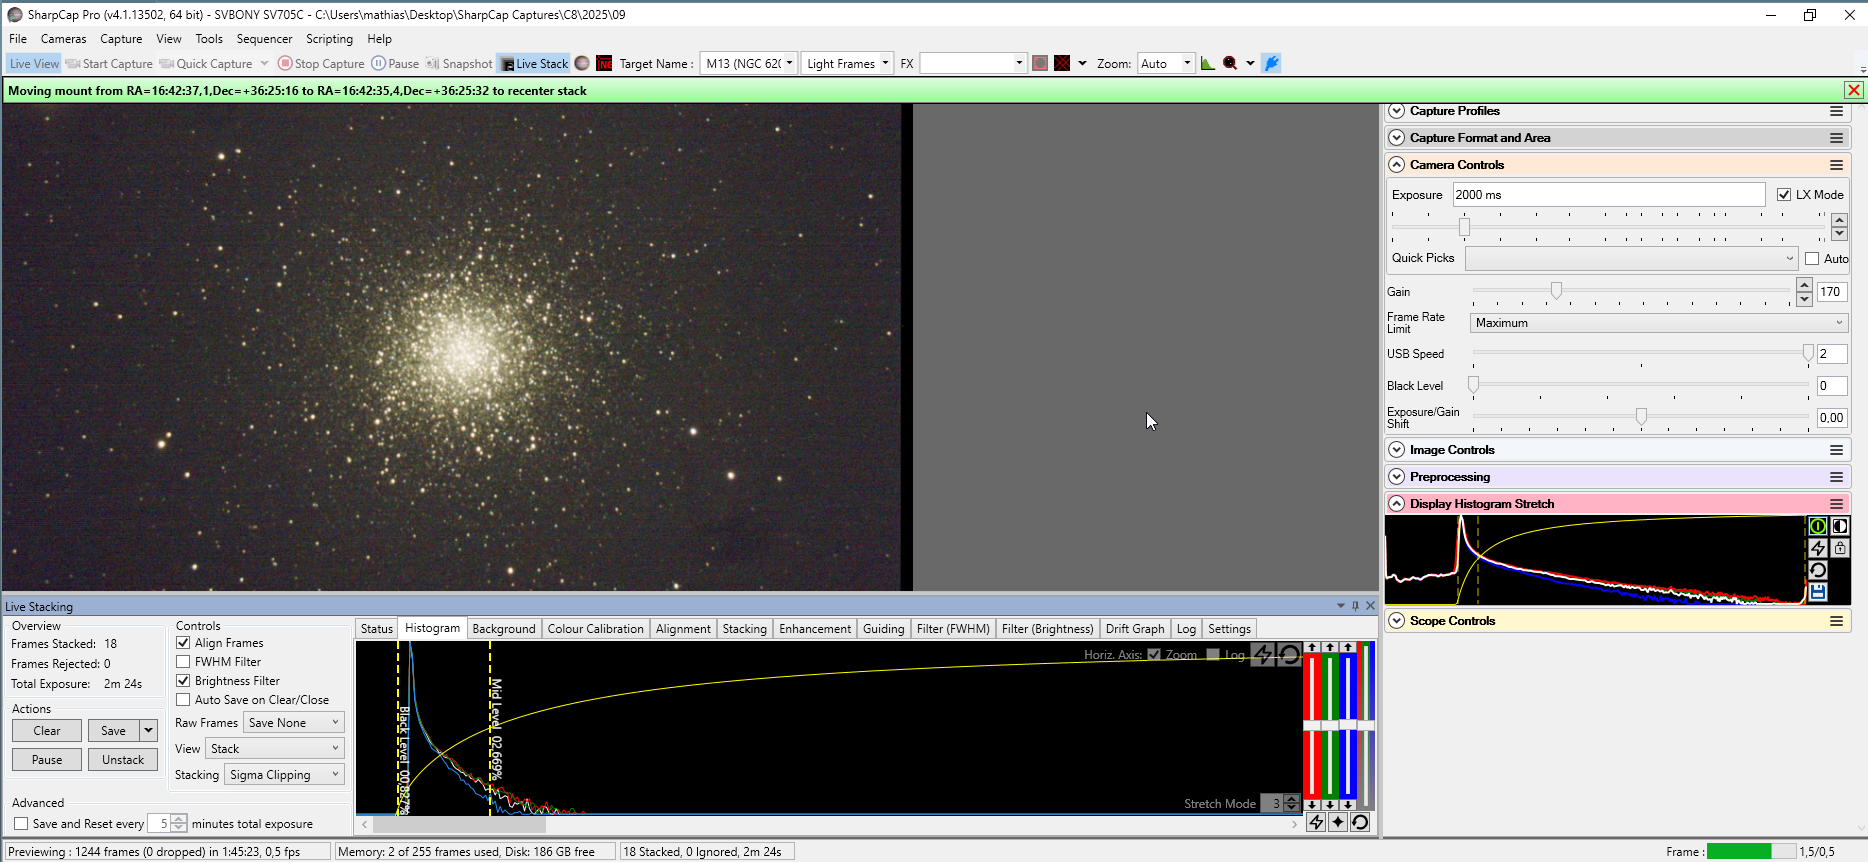The image size is (1868, 862).
Task: Reset live stack histogram with circular arrow
Action: point(1289,654)
